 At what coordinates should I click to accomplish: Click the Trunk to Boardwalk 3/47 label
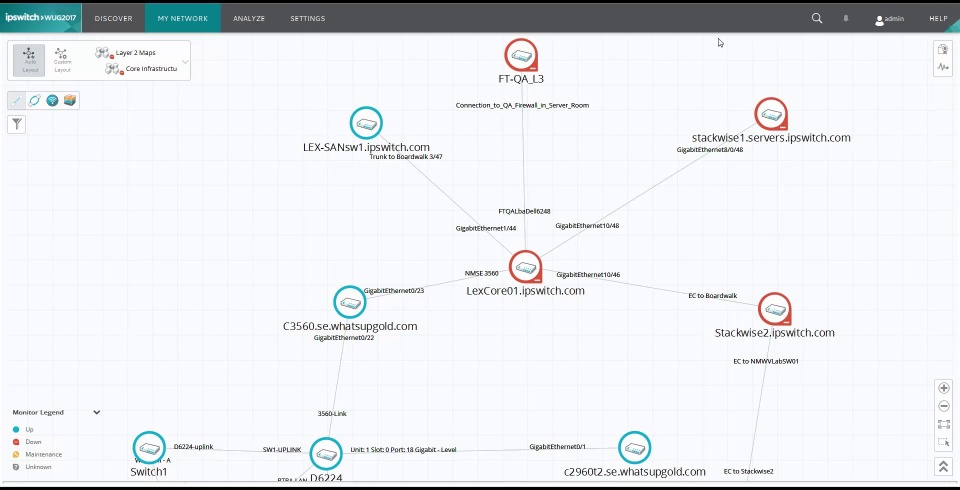click(x=406, y=157)
